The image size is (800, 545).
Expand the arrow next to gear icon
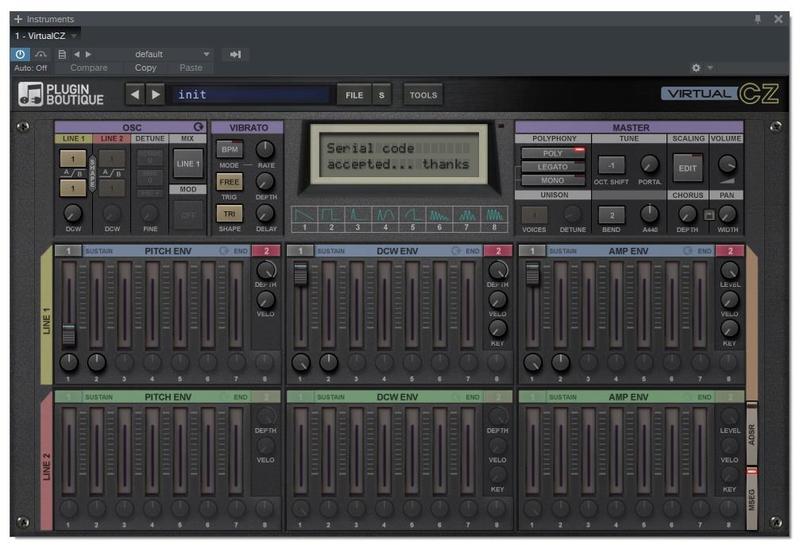[x=710, y=67]
